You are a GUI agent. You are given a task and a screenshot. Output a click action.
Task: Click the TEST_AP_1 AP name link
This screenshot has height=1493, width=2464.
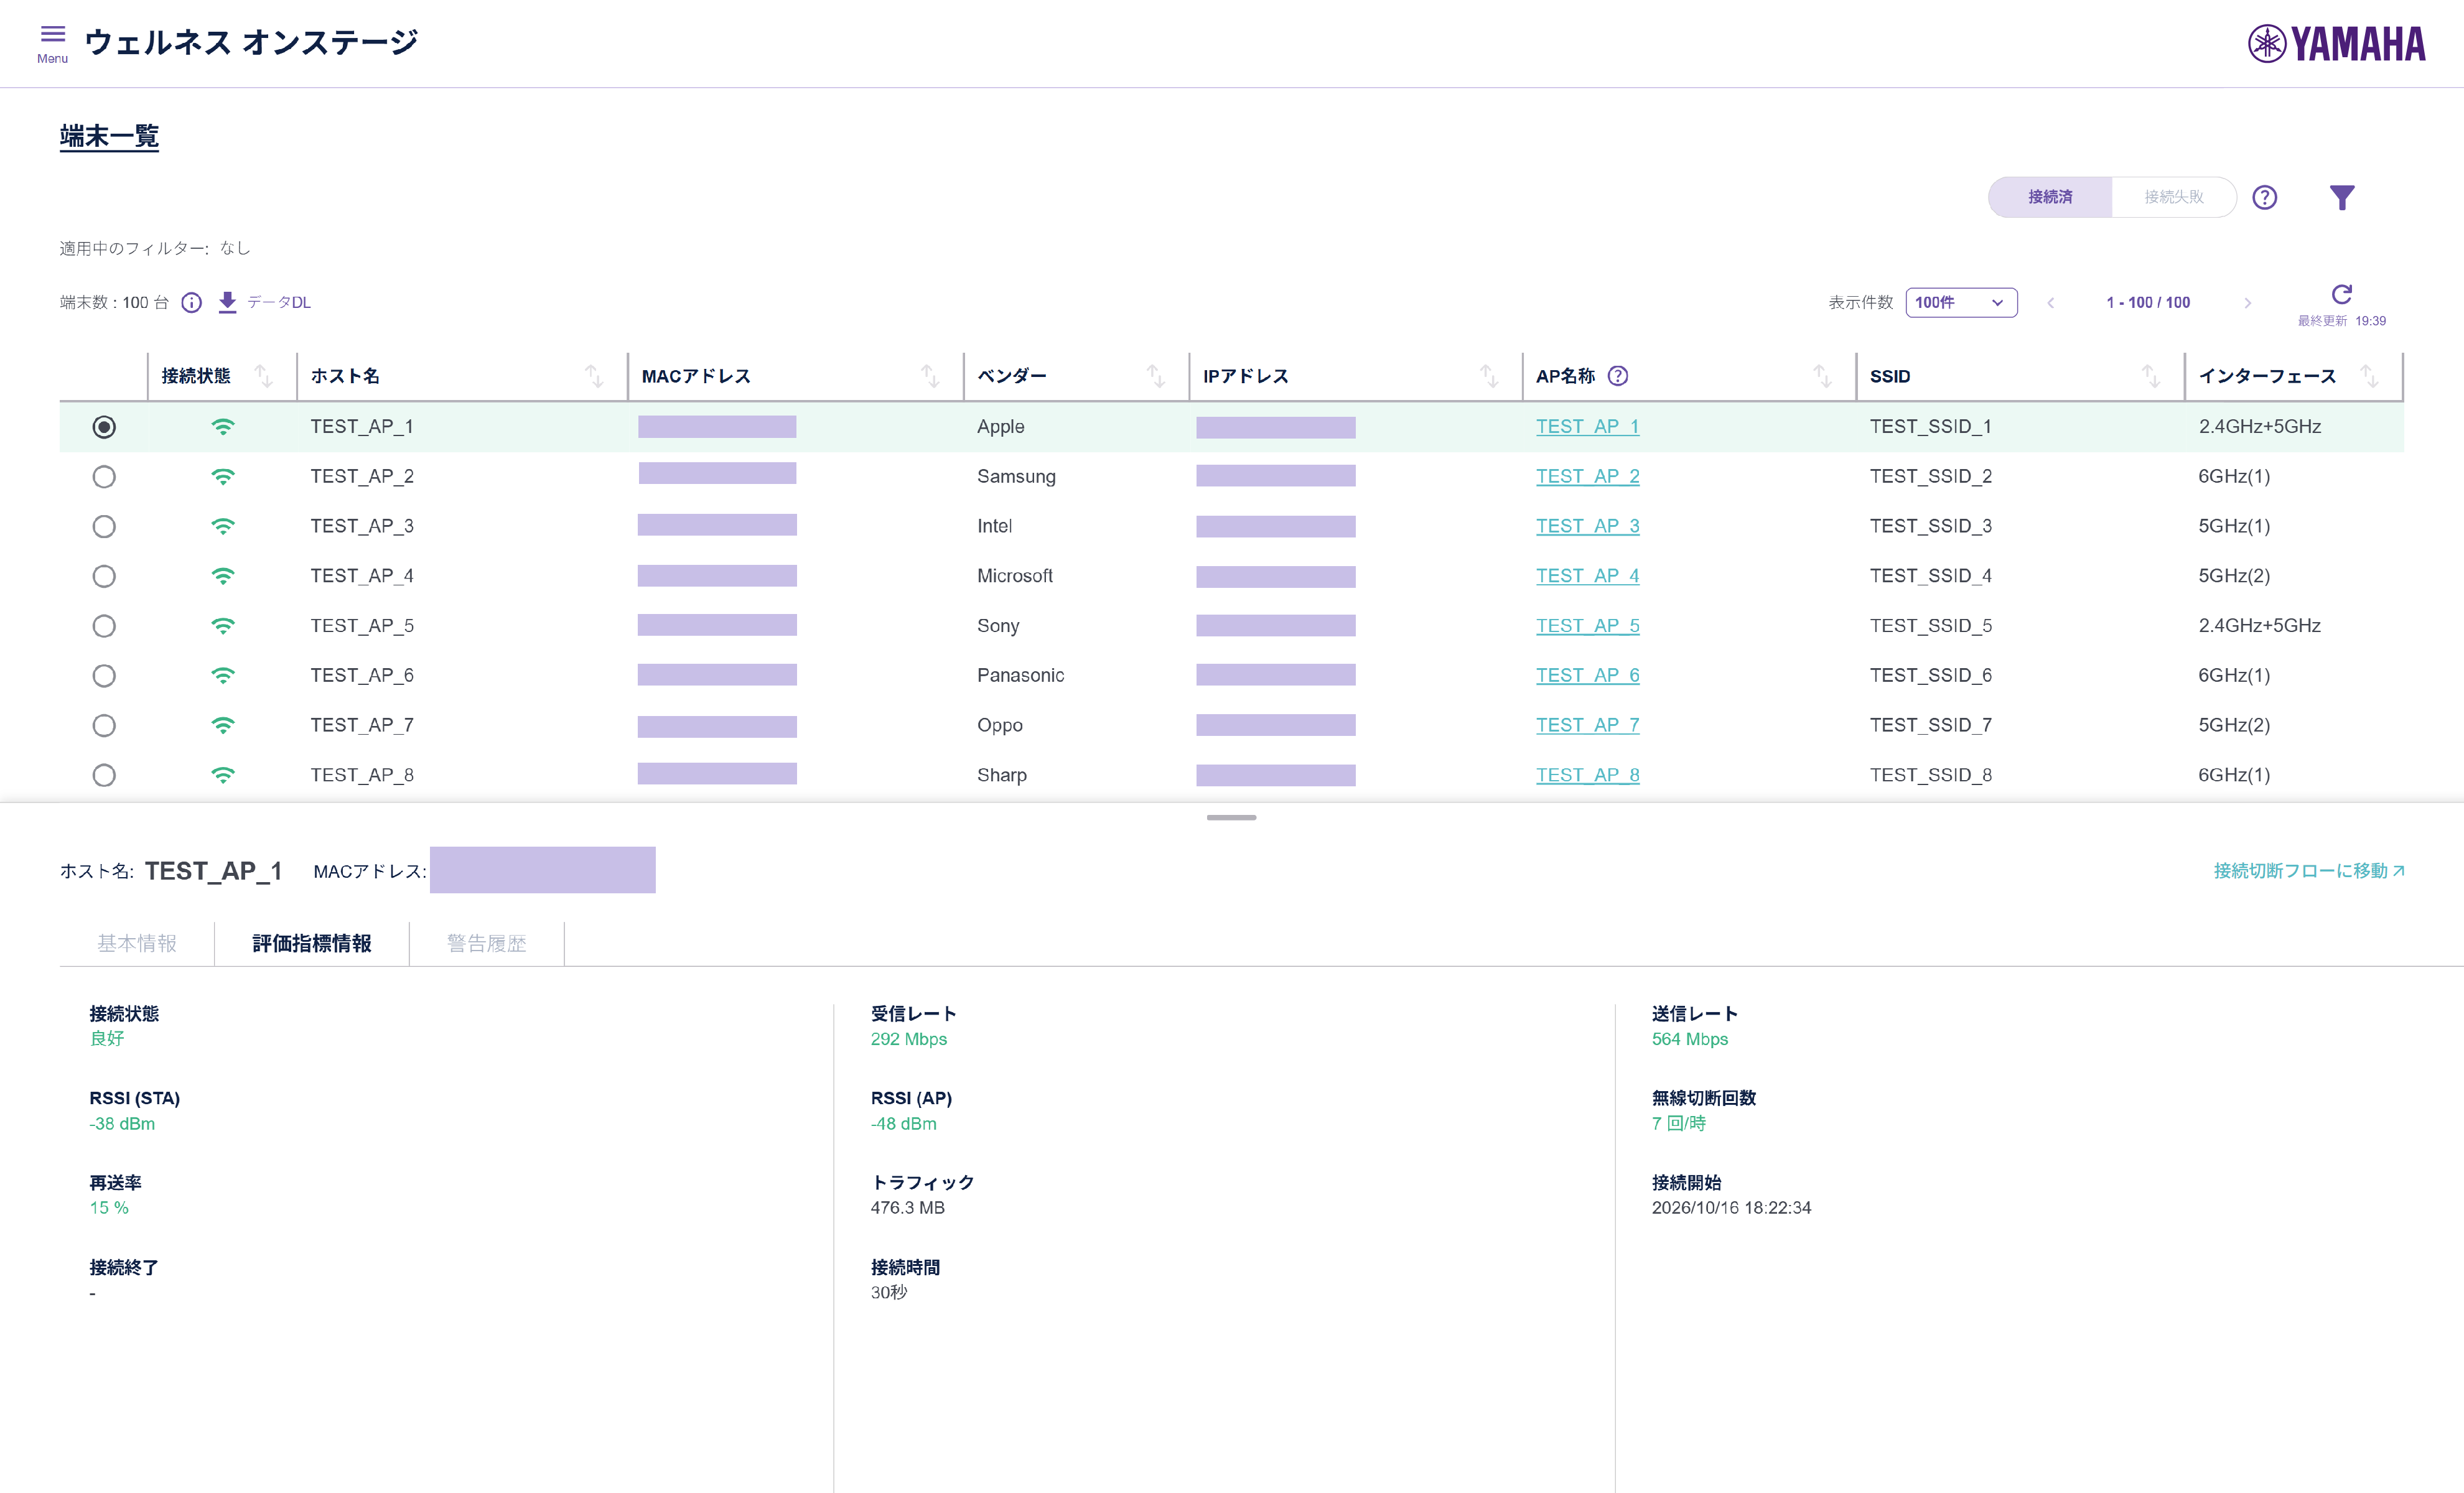coord(1587,427)
